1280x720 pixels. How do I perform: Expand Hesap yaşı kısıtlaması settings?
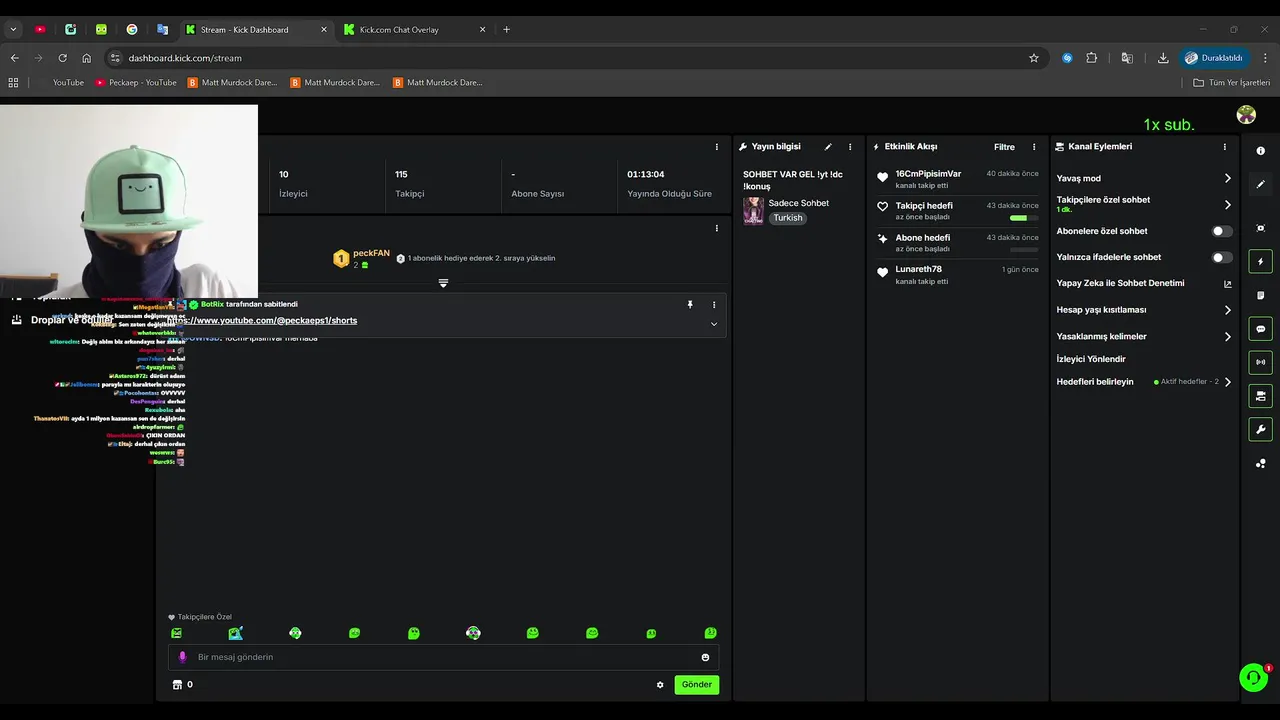click(x=1228, y=310)
